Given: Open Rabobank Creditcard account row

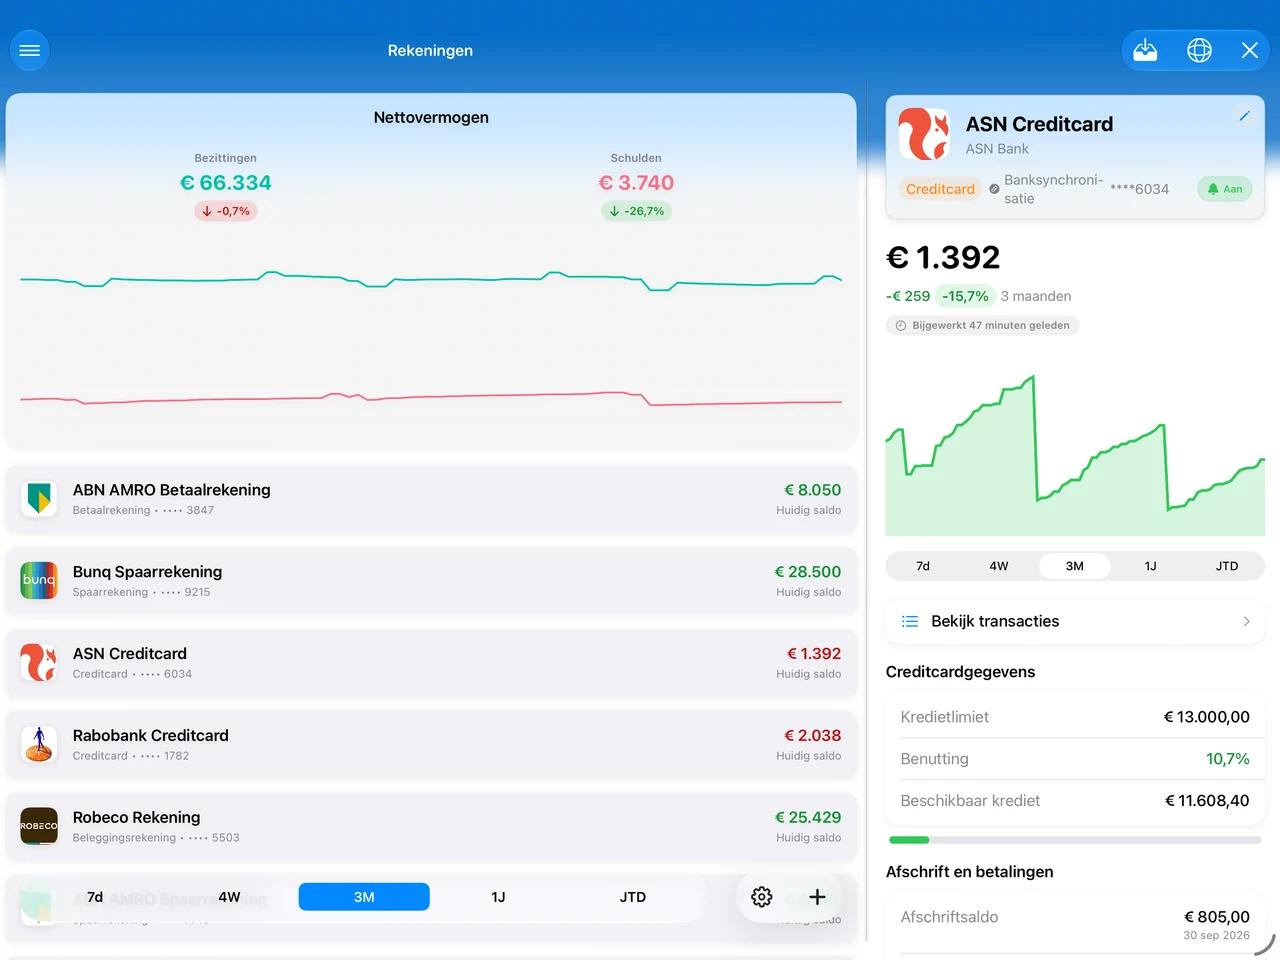Looking at the screenshot, I should (431, 744).
